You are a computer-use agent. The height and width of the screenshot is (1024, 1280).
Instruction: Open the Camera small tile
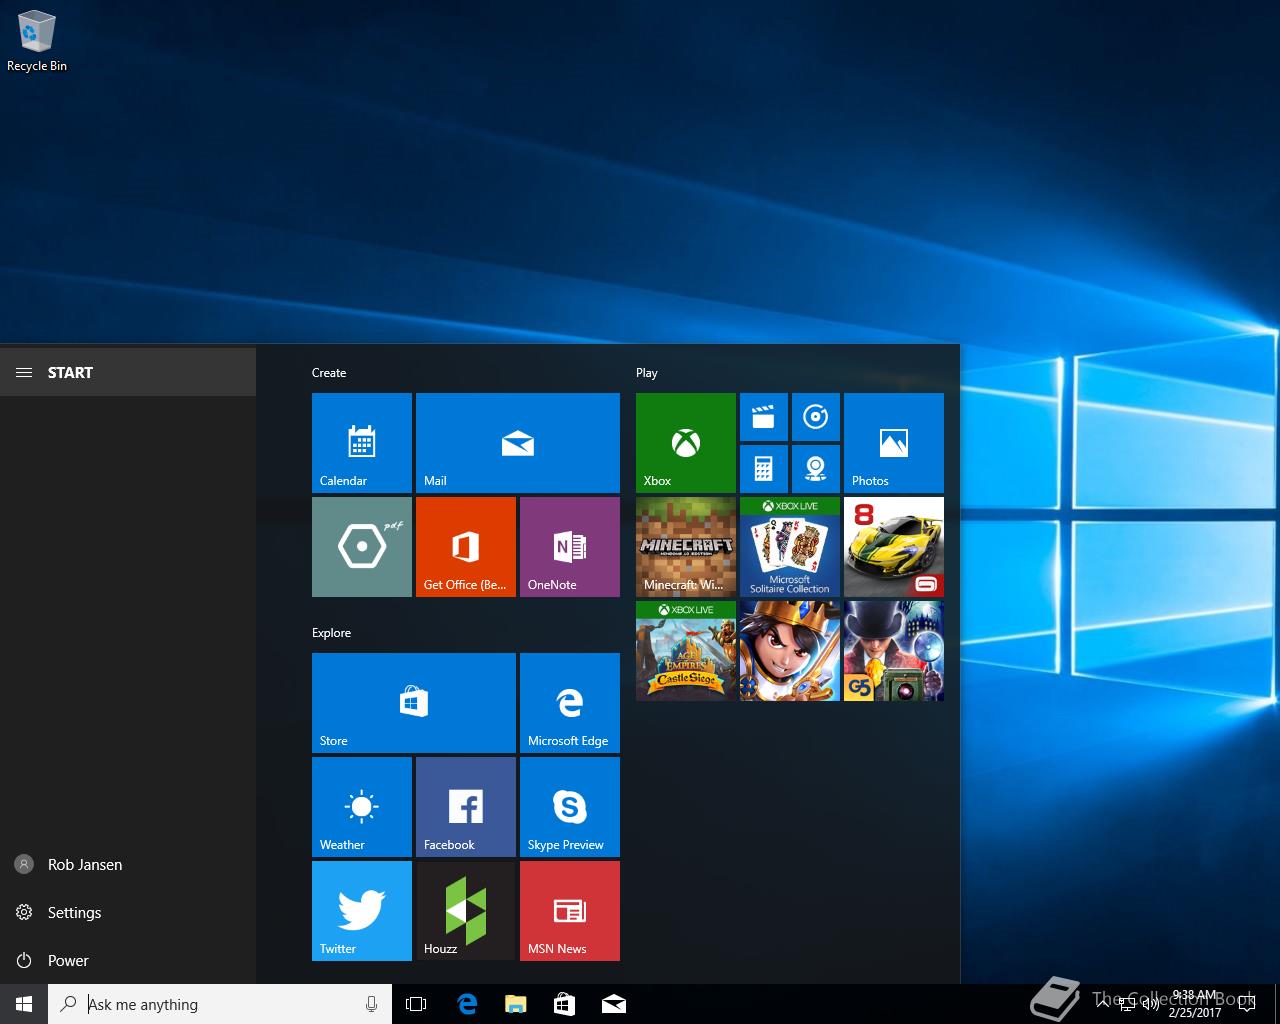tap(816, 469)
